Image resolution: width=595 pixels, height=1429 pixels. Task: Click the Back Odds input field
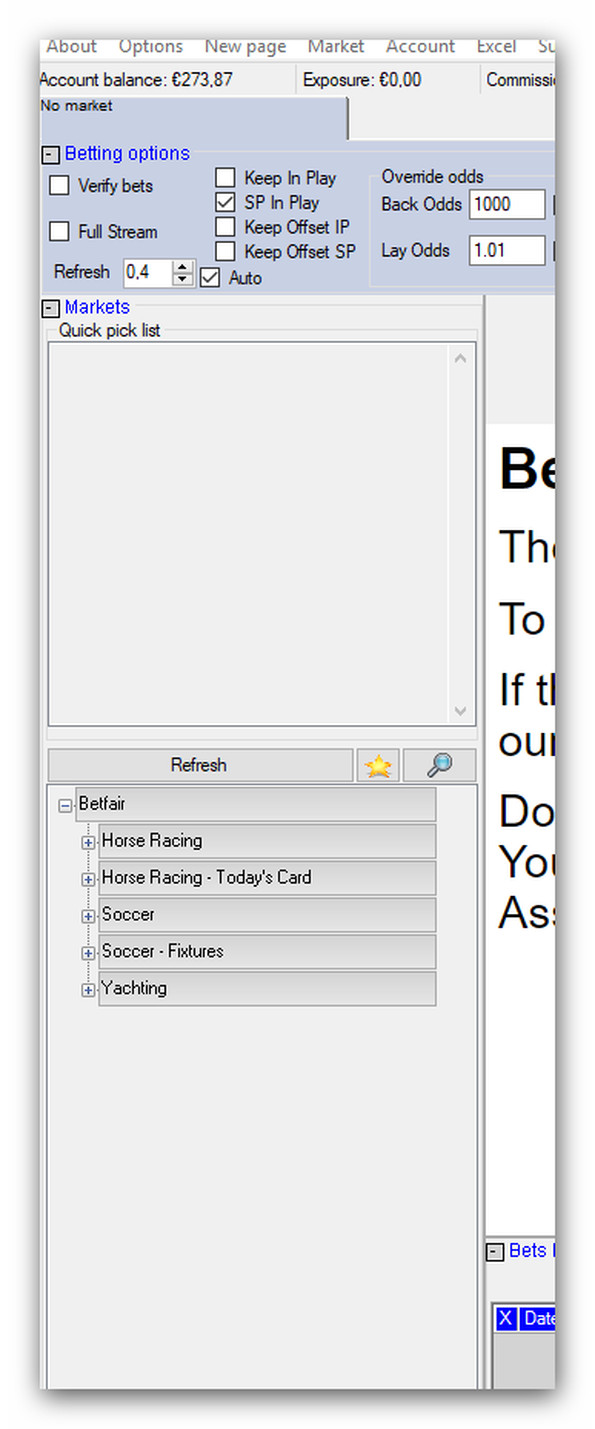[507, 205]
